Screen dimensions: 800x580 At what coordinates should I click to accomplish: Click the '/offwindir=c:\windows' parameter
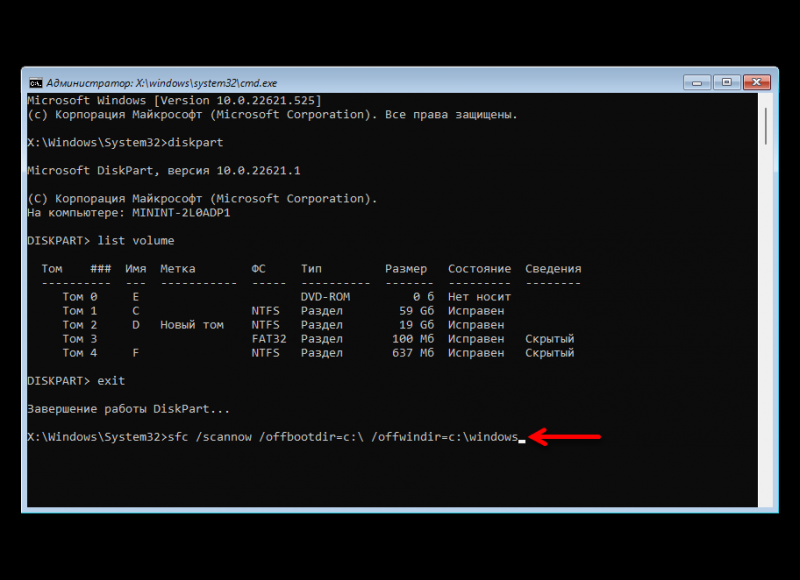pos(445,437)
